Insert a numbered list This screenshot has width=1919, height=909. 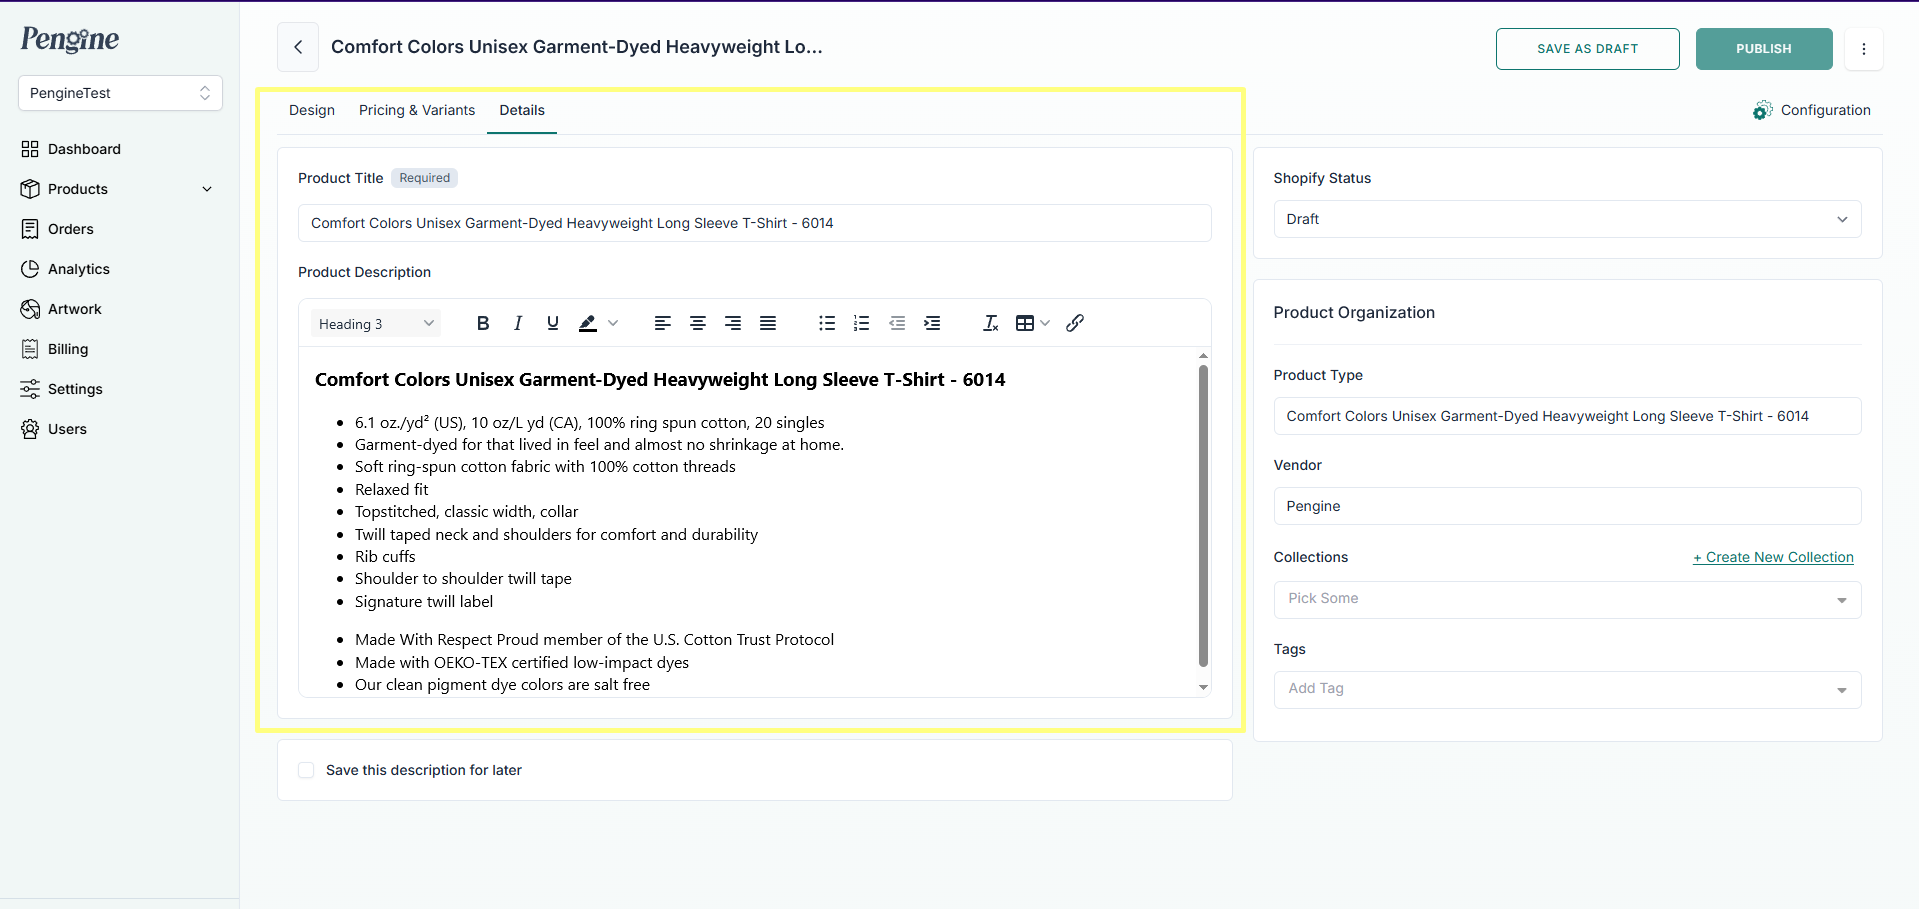(861, 323)
